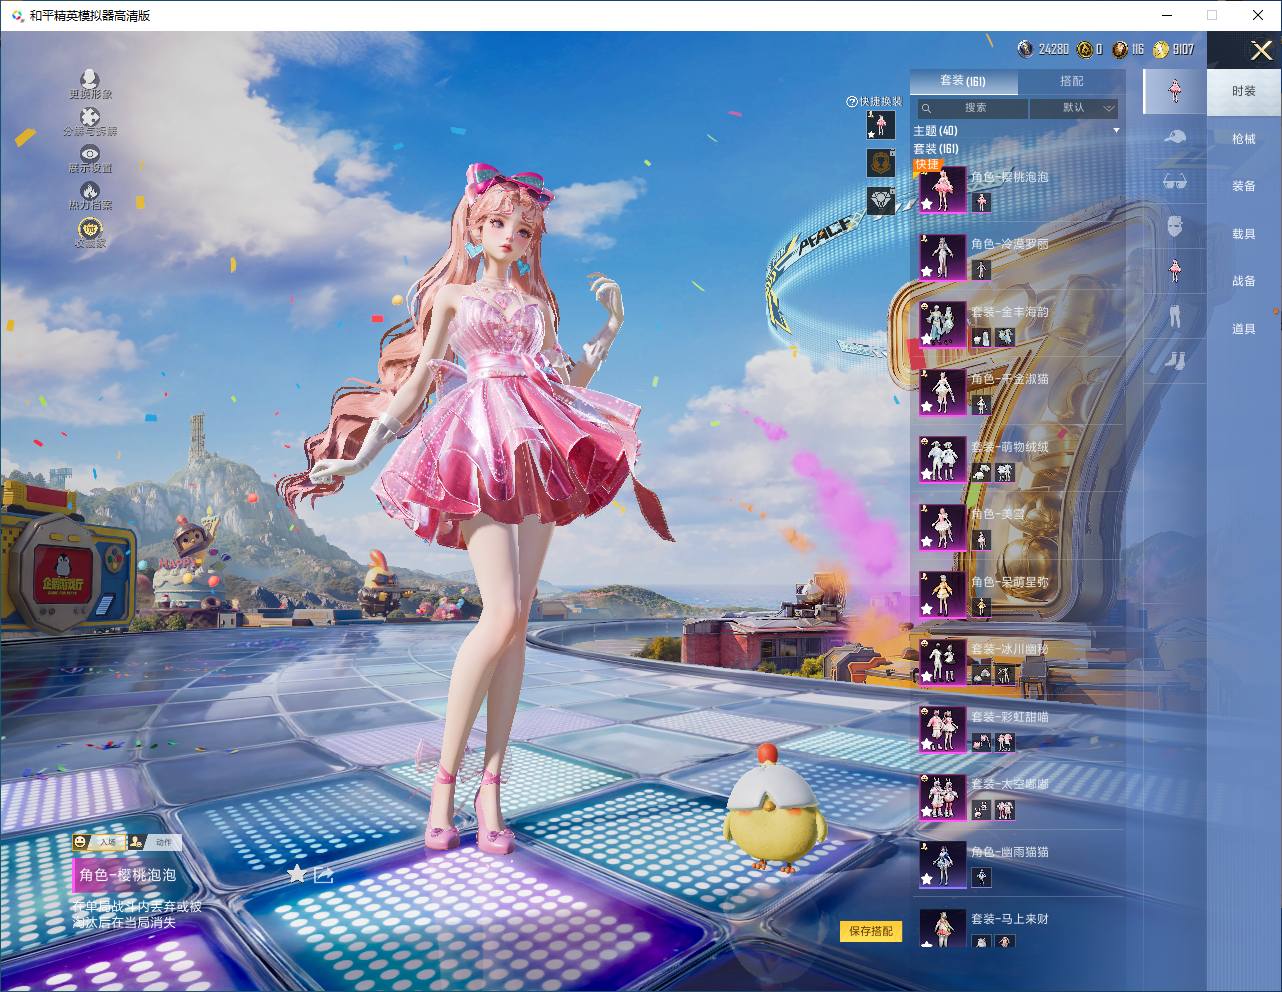The width and height of the screenshot is (1282, 992).
Task: Expand the 主题 (40) section arrow
Action: point(1116,131)
